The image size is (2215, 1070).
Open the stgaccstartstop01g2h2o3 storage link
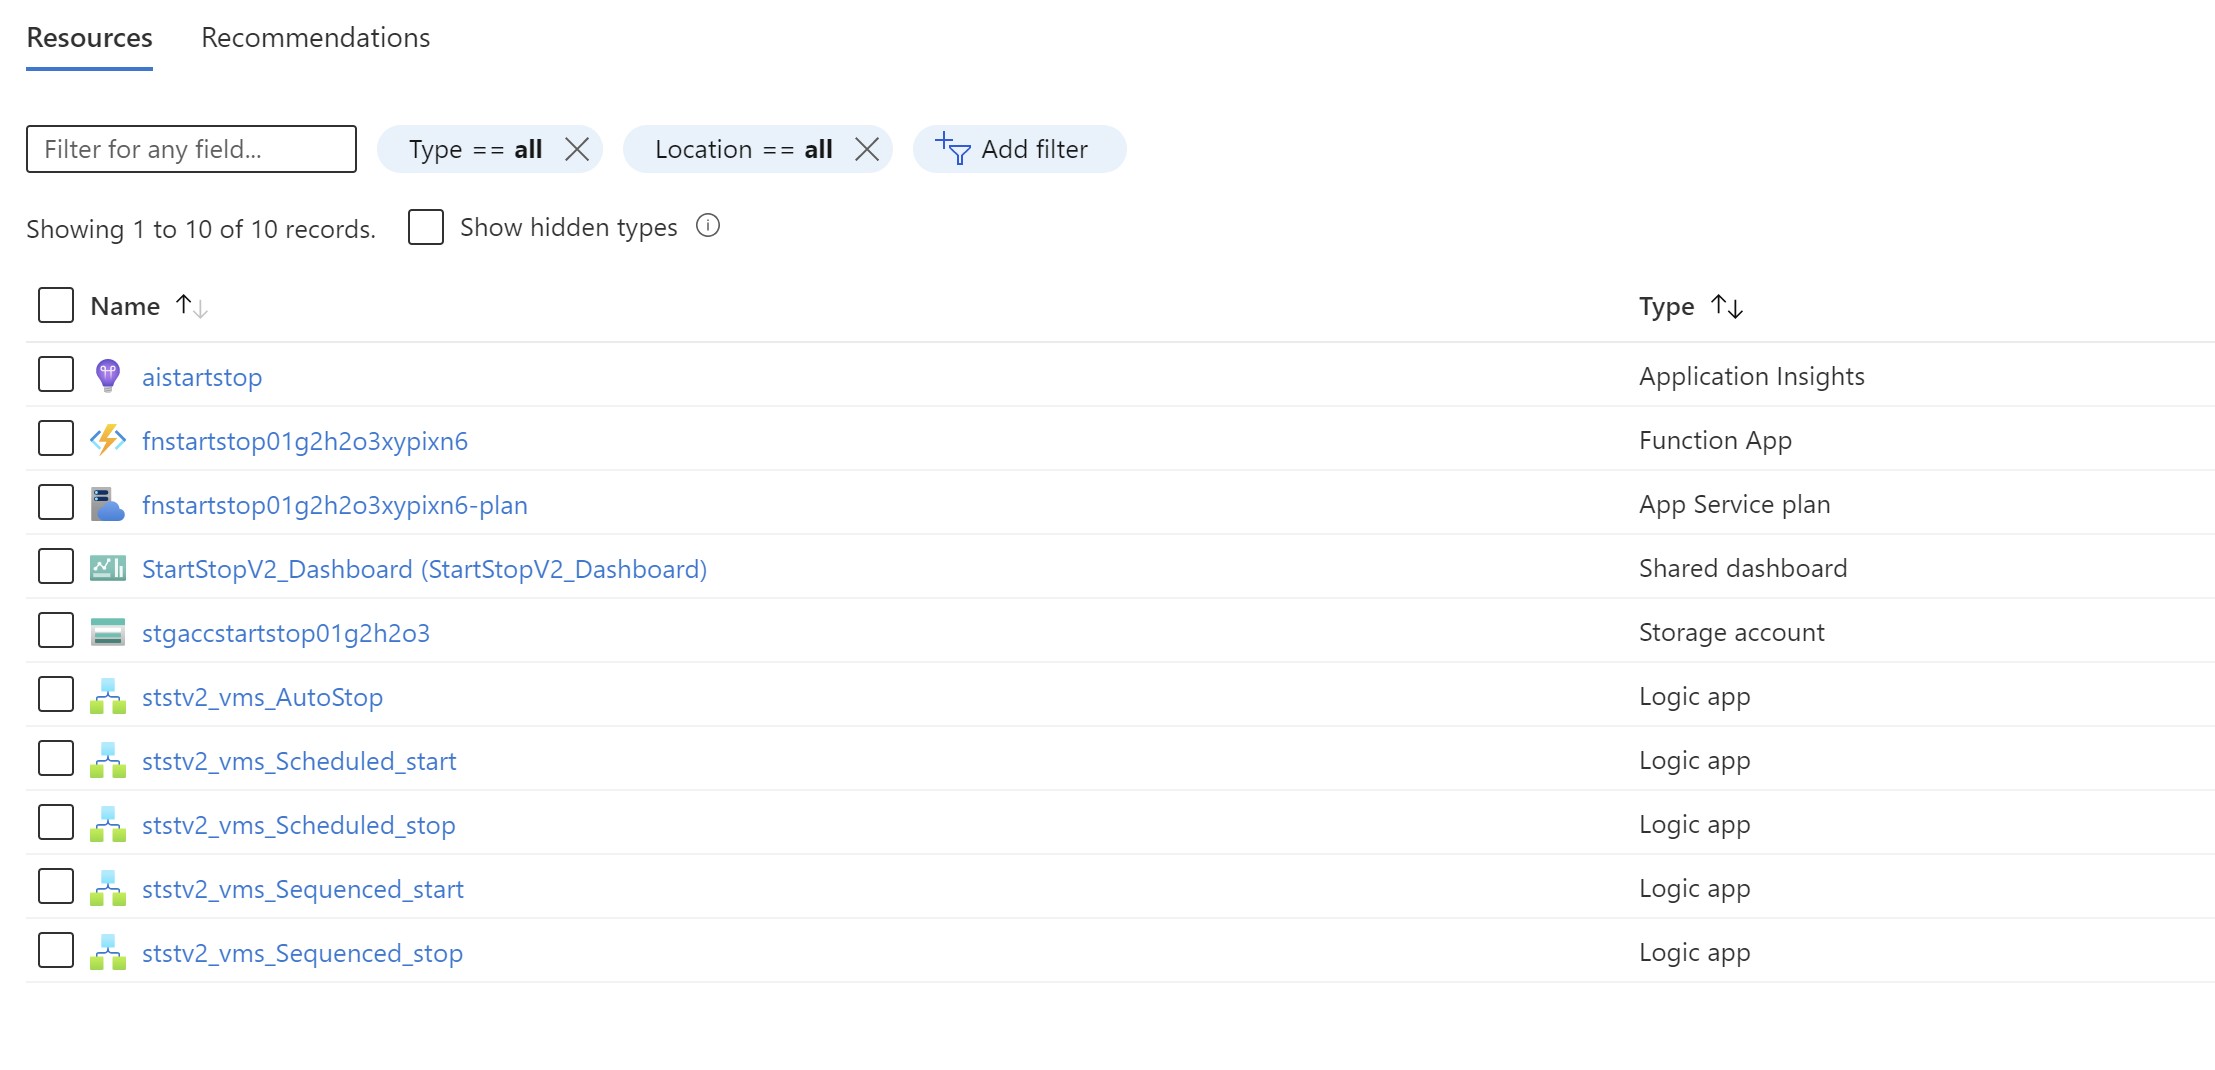tap(286, 633)
